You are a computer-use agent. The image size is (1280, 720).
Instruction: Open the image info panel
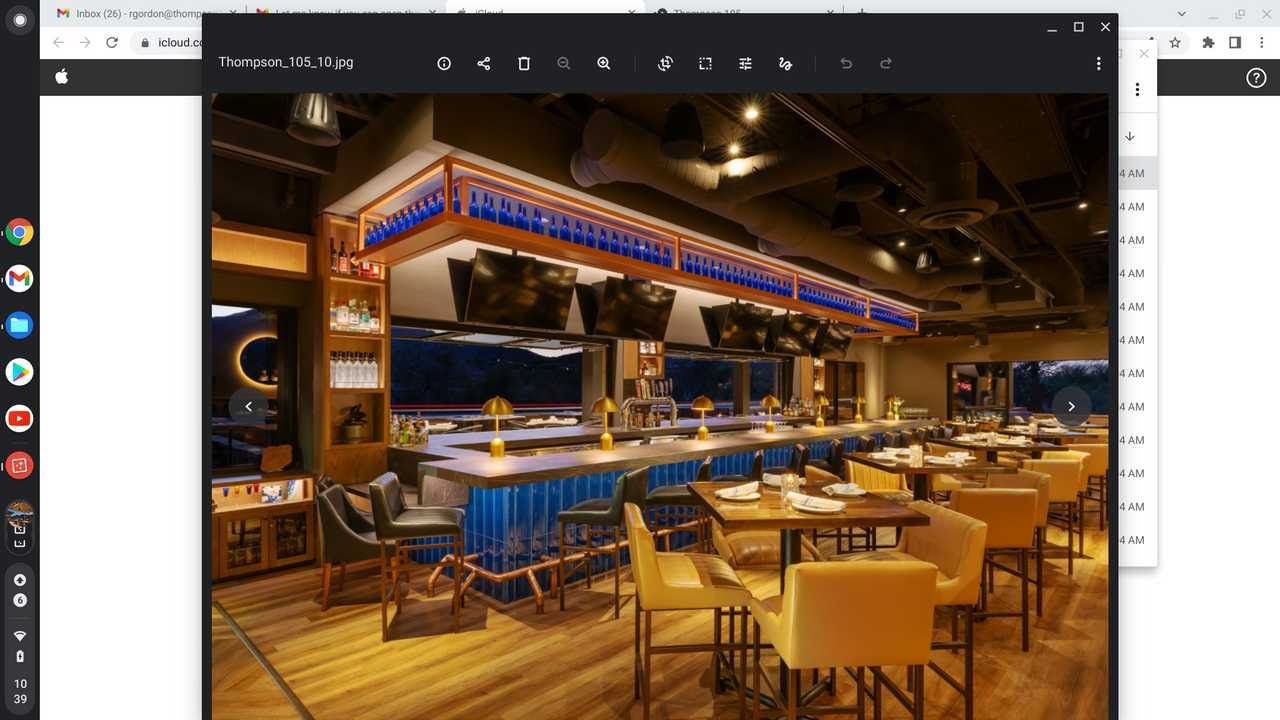[x=444, y=63]
